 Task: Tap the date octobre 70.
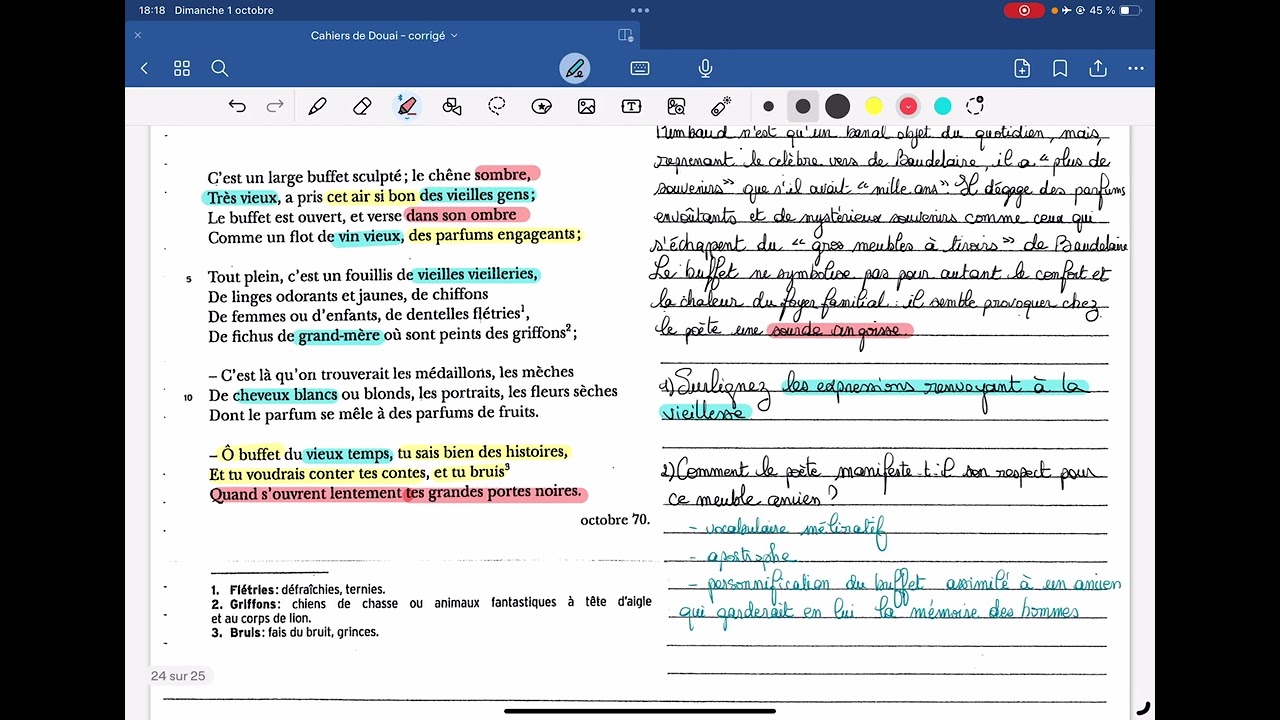coord(615,520)
